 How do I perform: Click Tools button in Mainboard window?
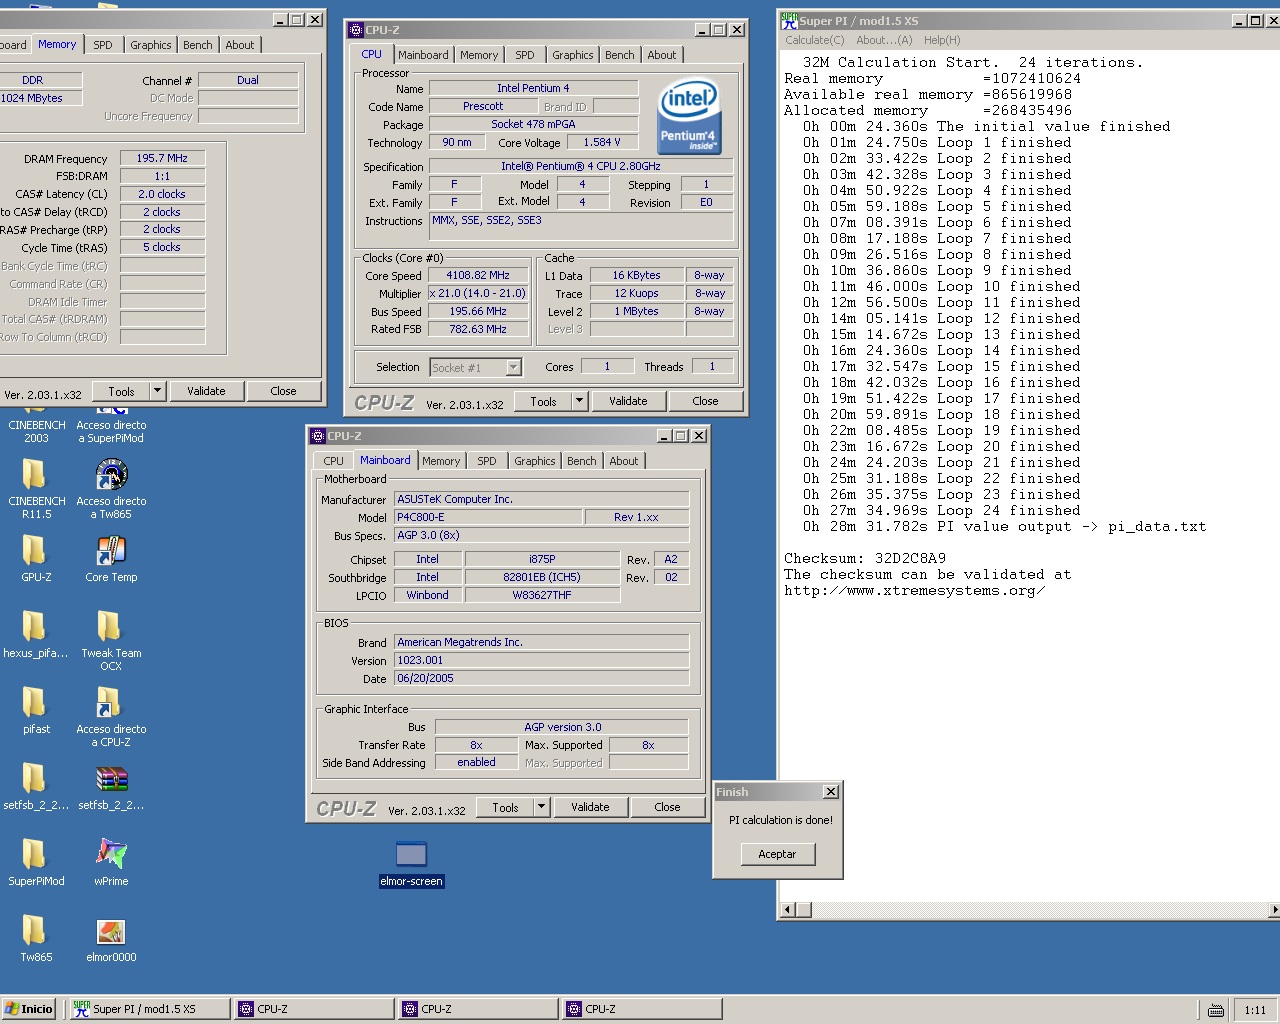(506, 807)
